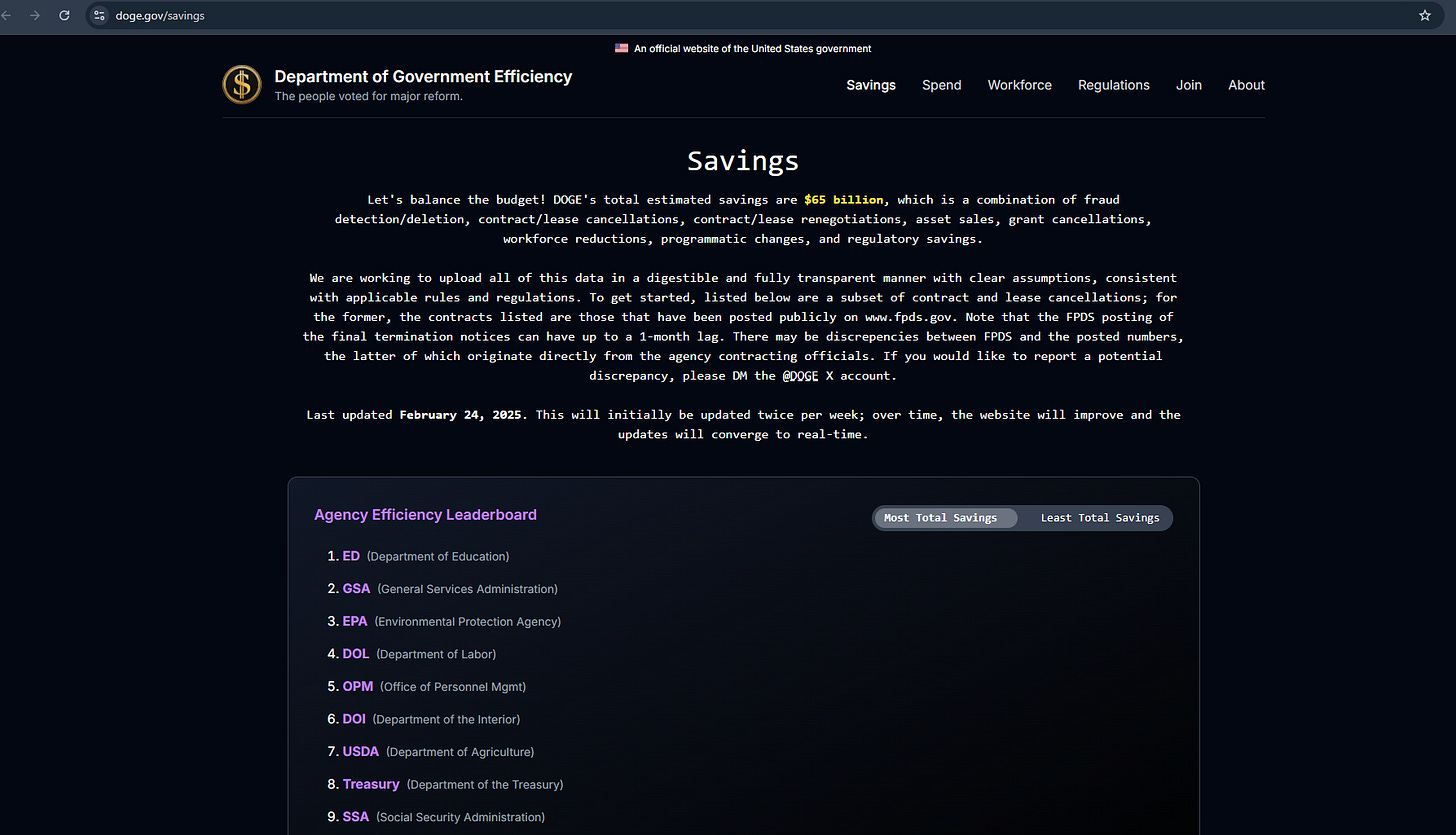
Task: Bookmark this page with the star icon
Action: pos(1425,16)
